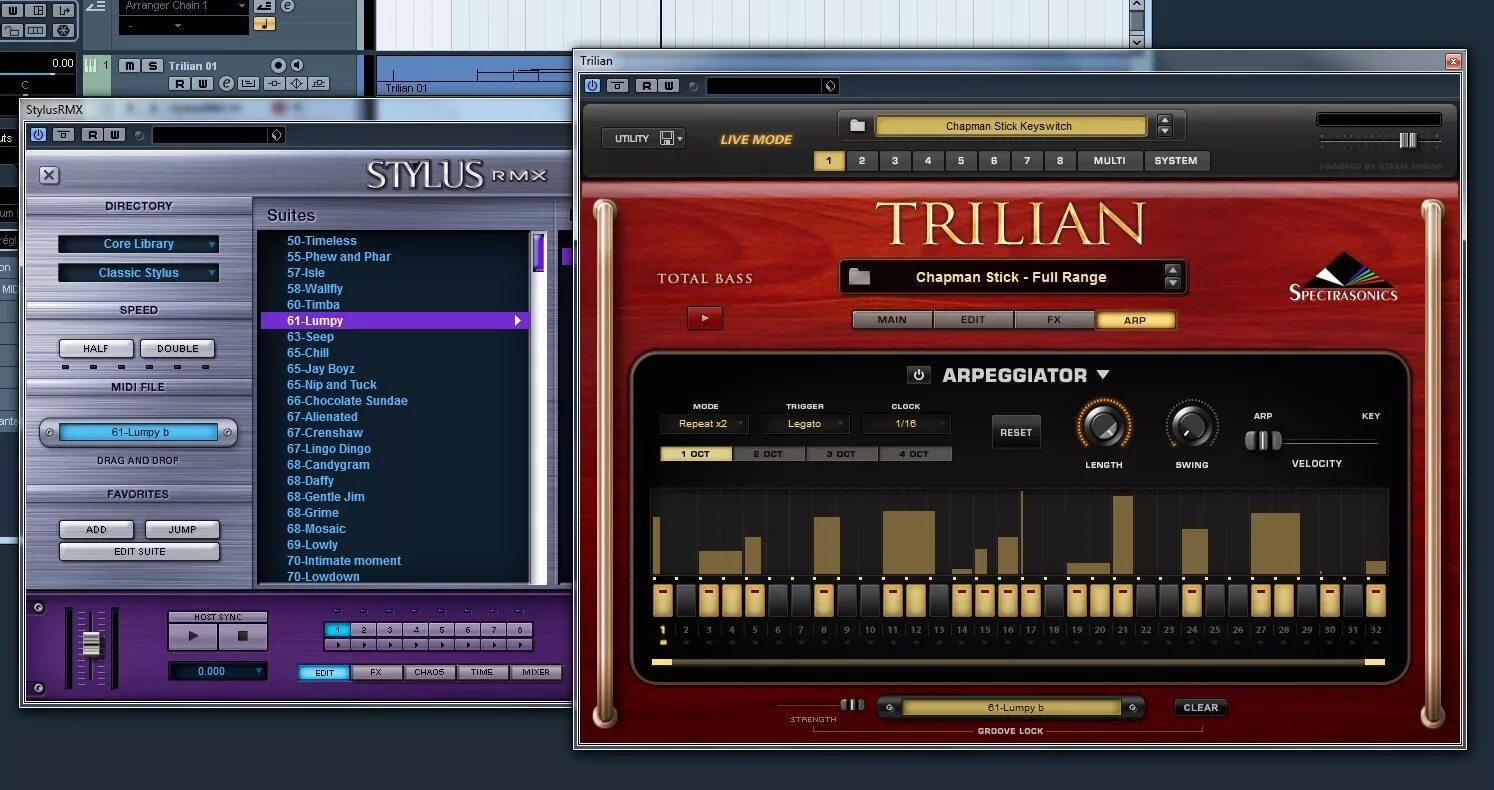Click the CLEAR groove lock button
Screen dimensions: 1494x790
click(x=1201, y=708)
